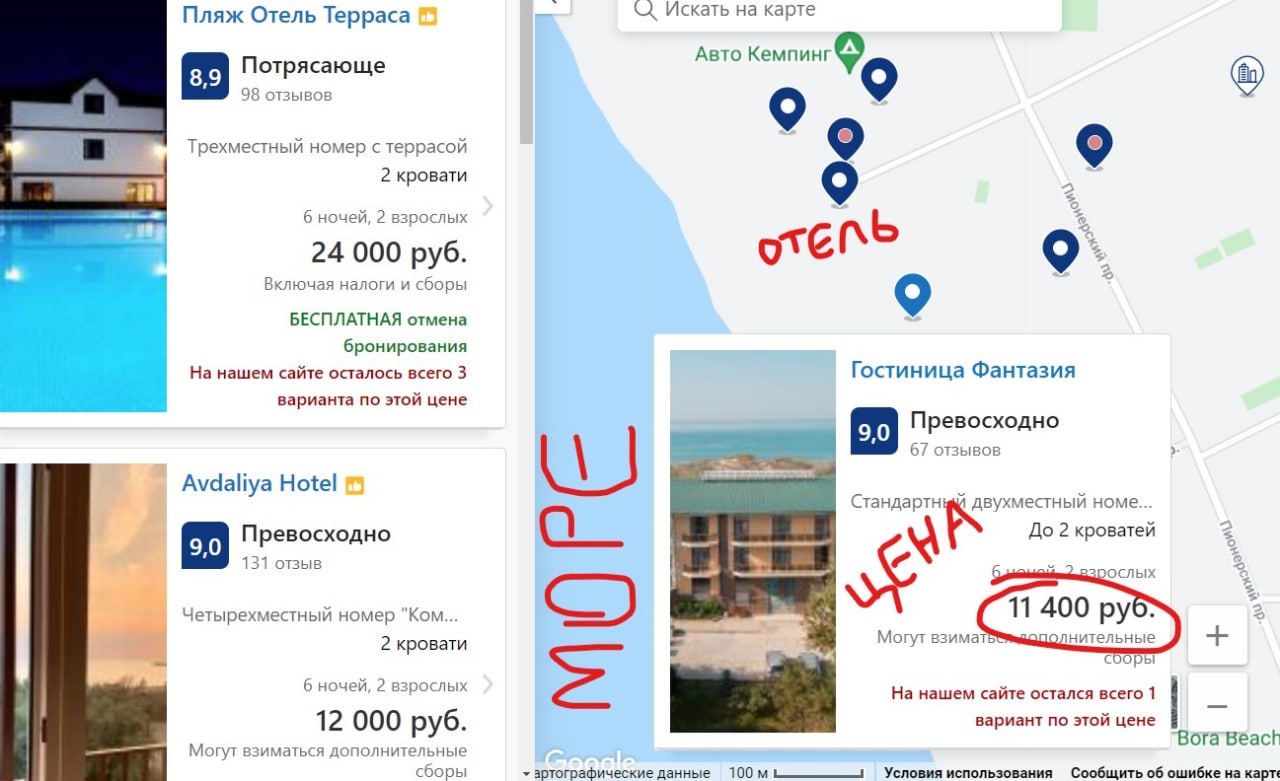Click the red-dotted pin on Пионерский пр.
The height and width of the screenshot is (781, 1280).
pos(1095,147)
